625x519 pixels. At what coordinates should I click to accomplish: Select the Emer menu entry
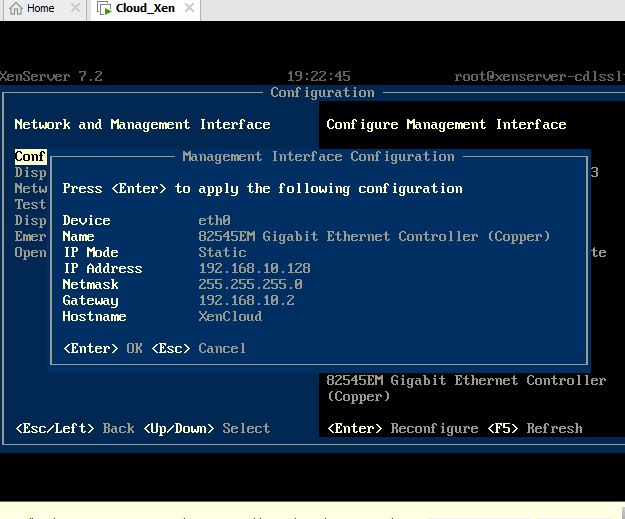coord(30,236)
